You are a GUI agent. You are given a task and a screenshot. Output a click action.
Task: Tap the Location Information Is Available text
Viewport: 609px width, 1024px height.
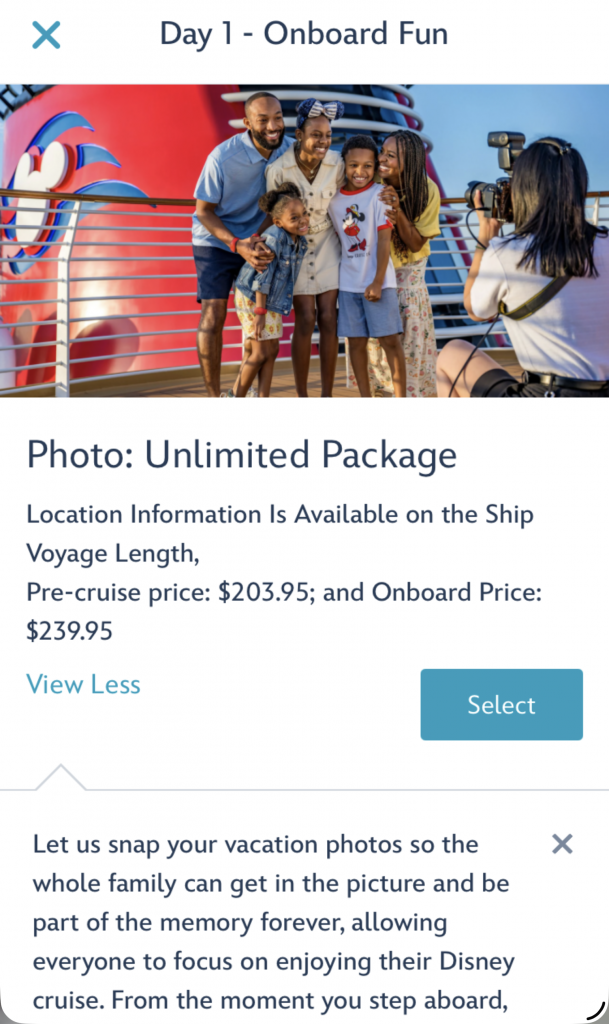coord(280,515)
